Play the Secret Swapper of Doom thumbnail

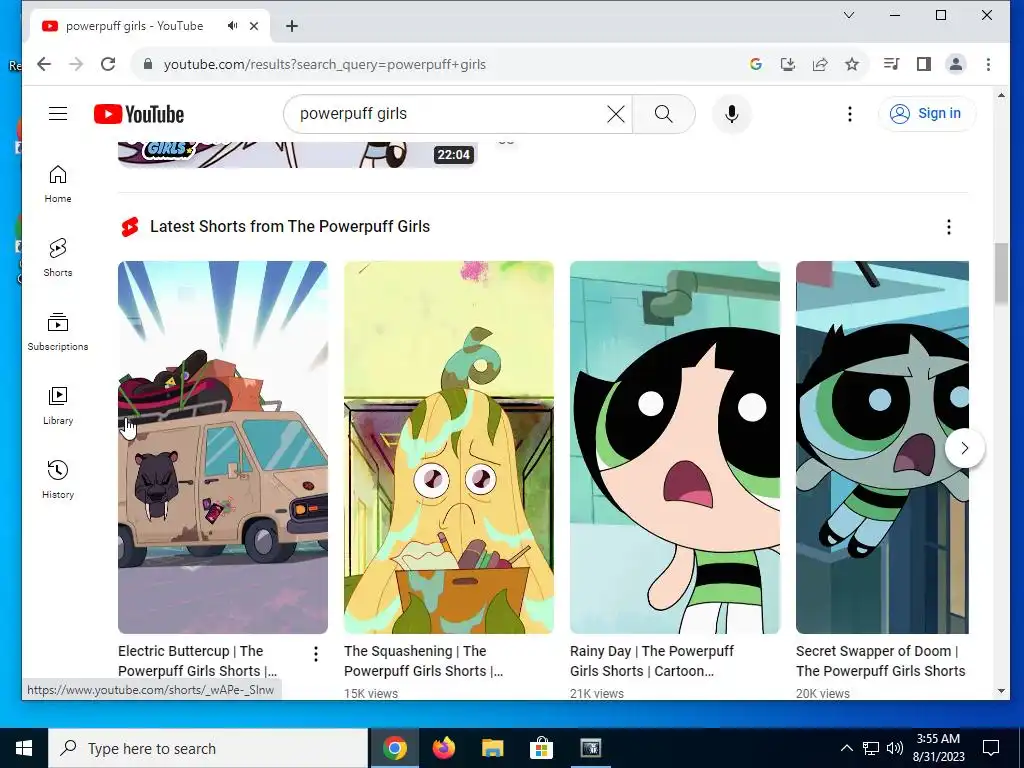tap(882, 447)
